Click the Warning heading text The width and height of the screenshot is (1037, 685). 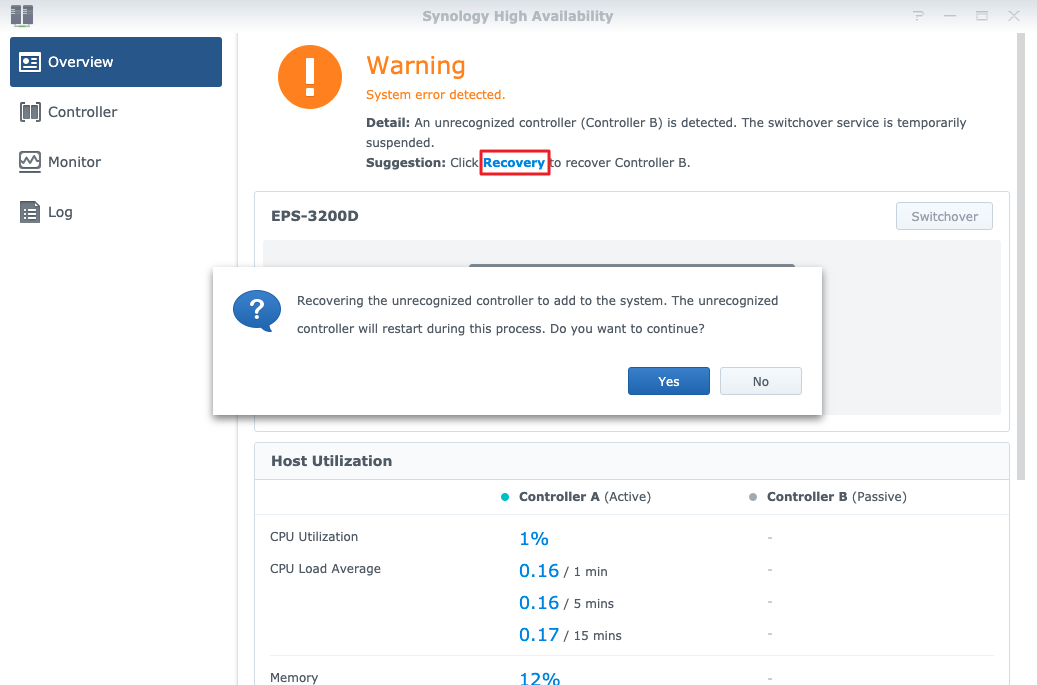[416, 65]
